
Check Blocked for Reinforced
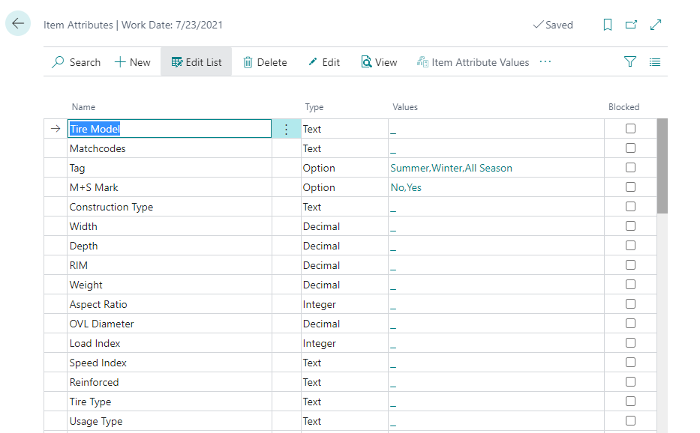(630, 382)
